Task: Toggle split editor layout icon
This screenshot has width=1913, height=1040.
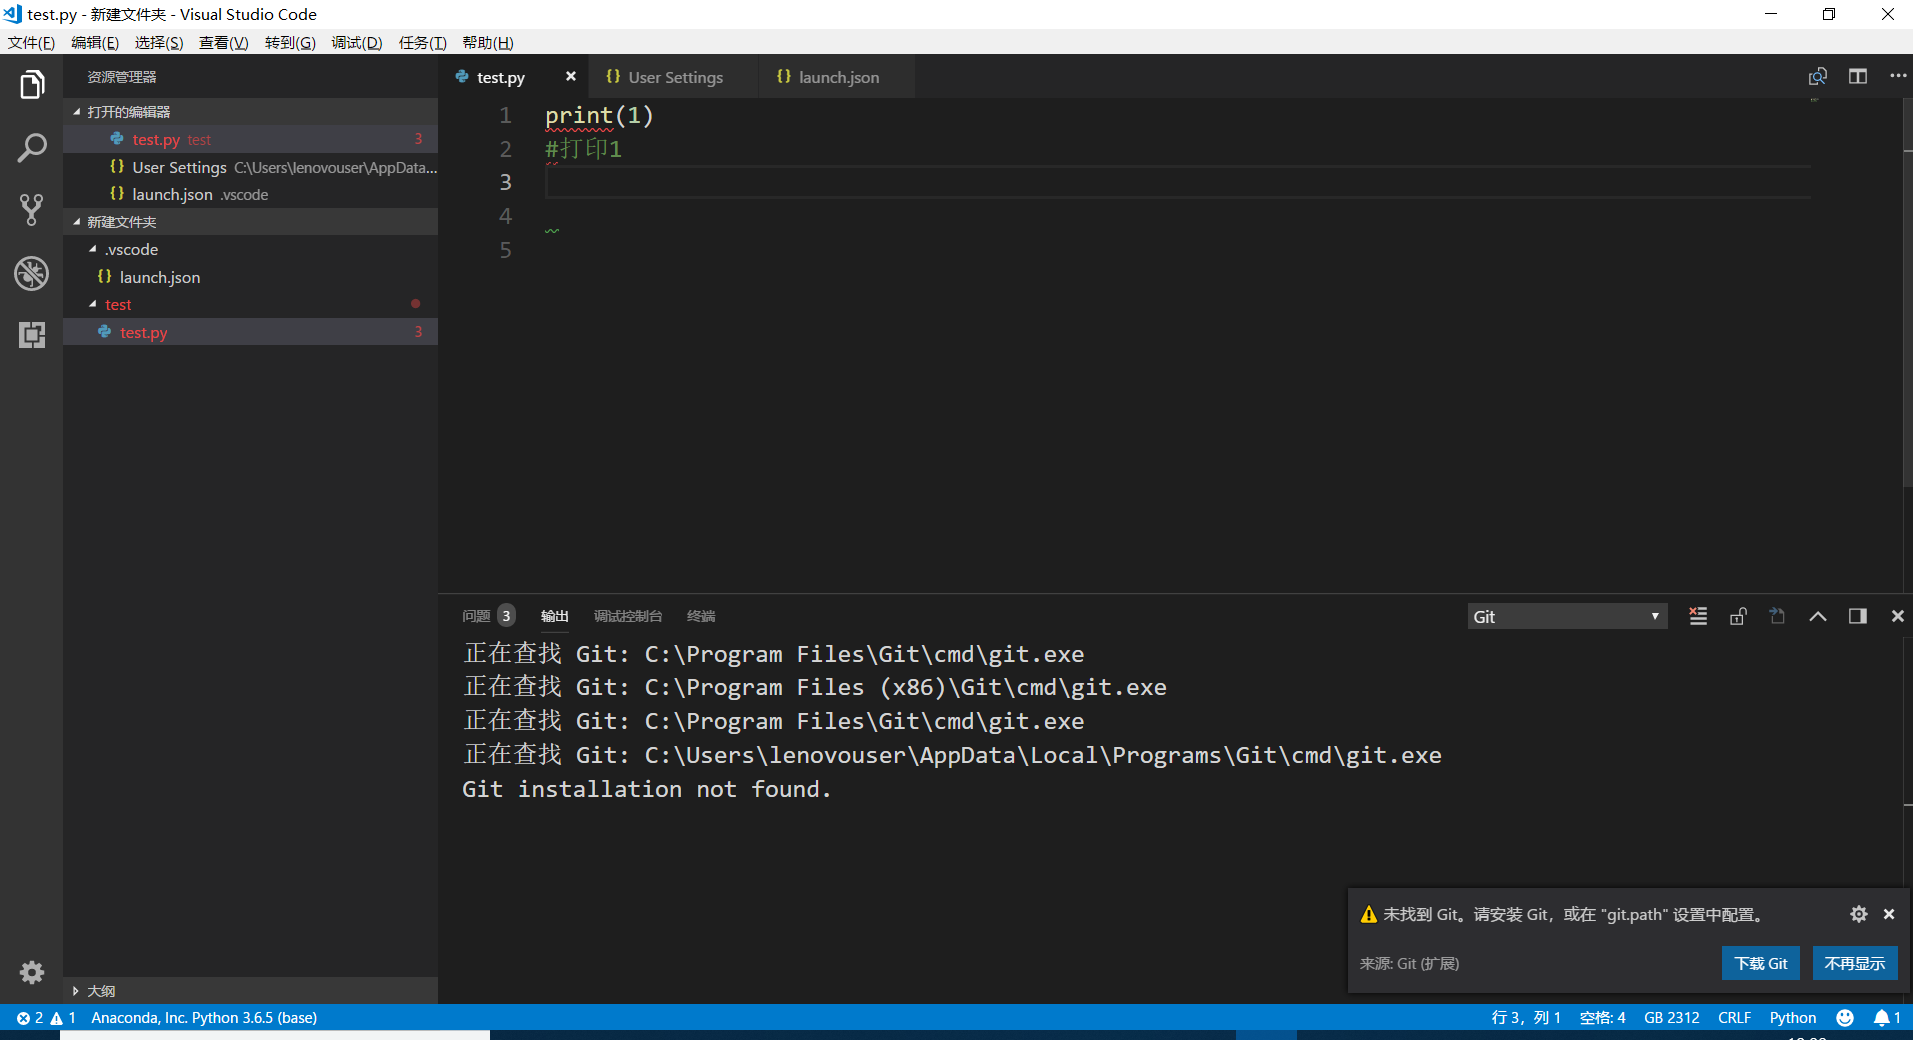Action: (x=1859, y=76)
